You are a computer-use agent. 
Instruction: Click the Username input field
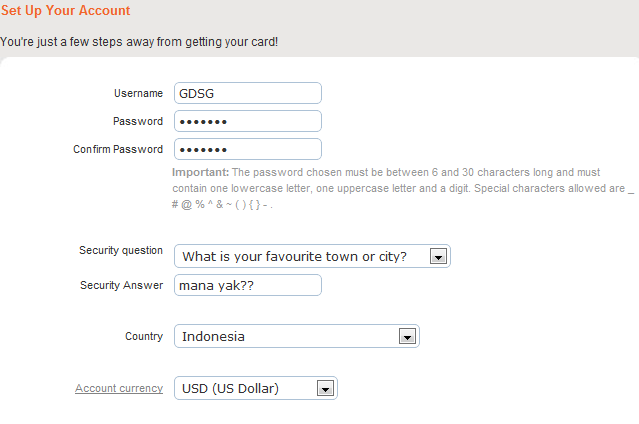[x=247, y=93]
